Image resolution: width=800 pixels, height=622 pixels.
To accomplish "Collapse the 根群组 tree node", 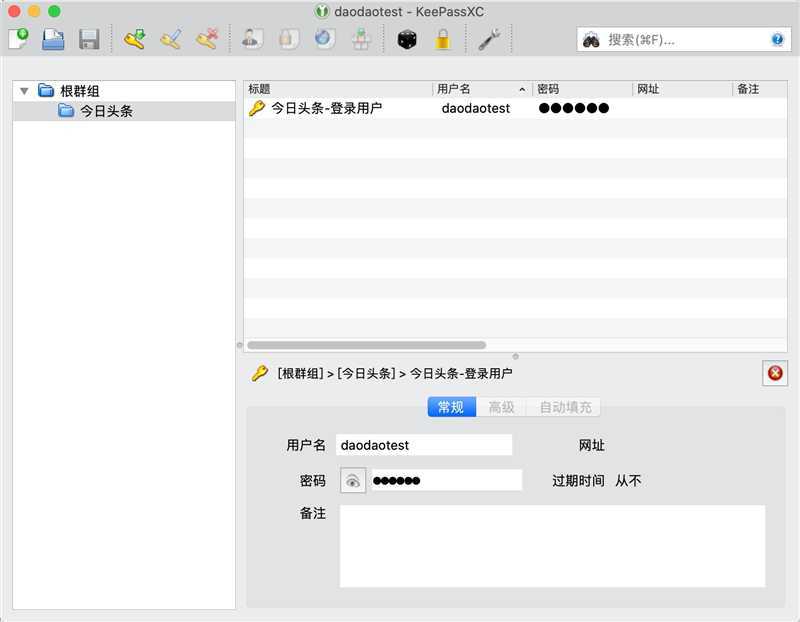I will click(24, 91).
